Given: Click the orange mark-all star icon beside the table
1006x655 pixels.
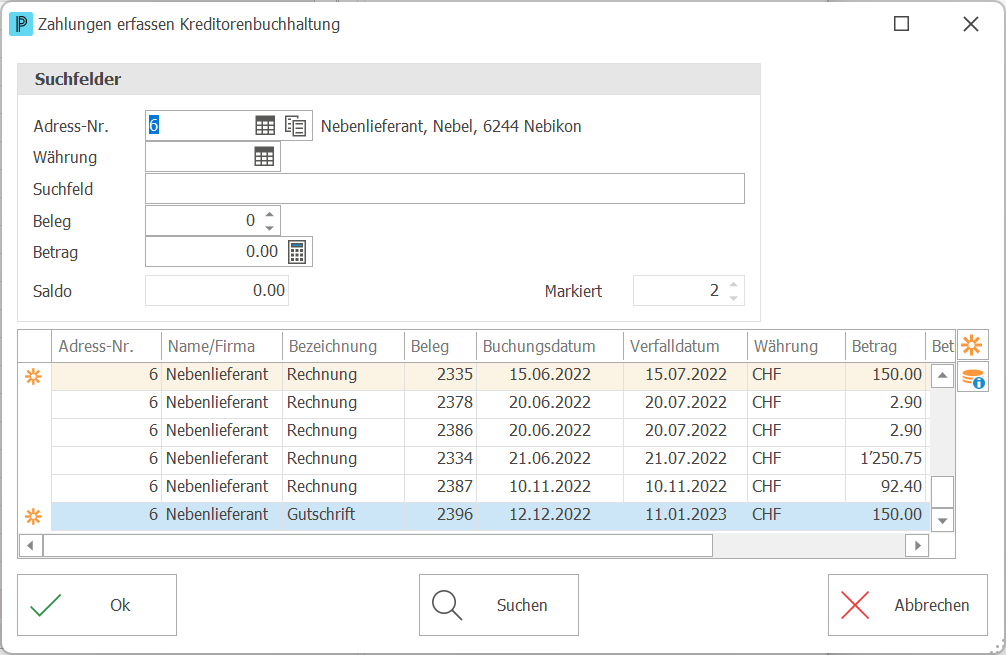Looking at the screenshot, I should (x=972, y=345).
